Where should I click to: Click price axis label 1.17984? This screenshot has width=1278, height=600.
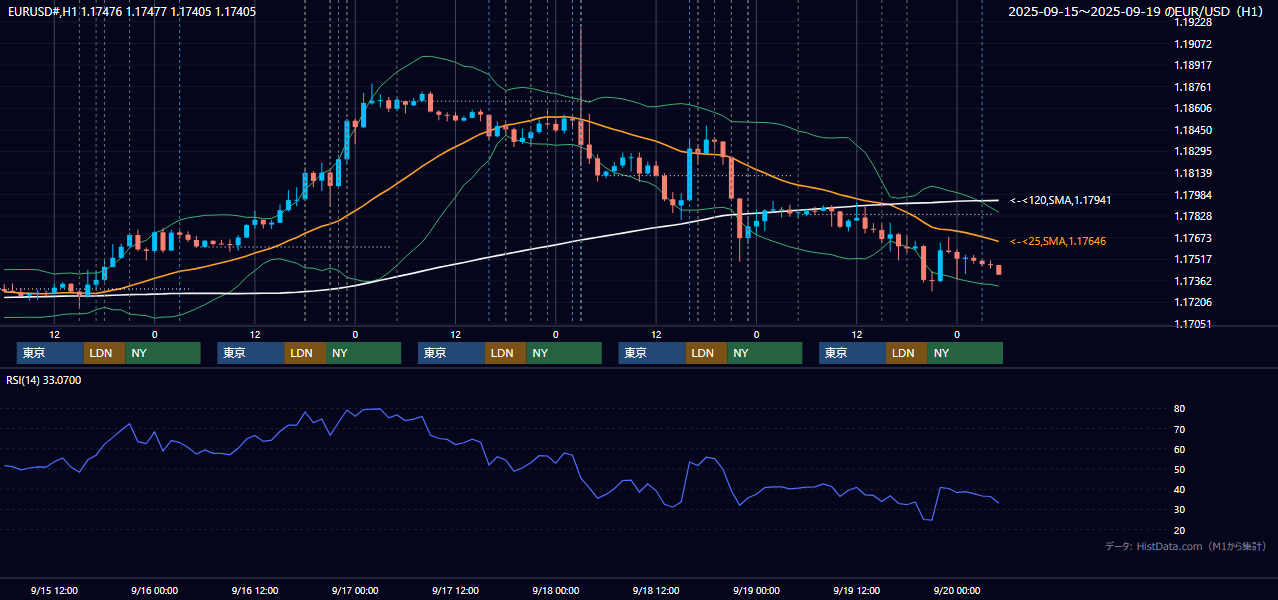(x=1194, y=195)
